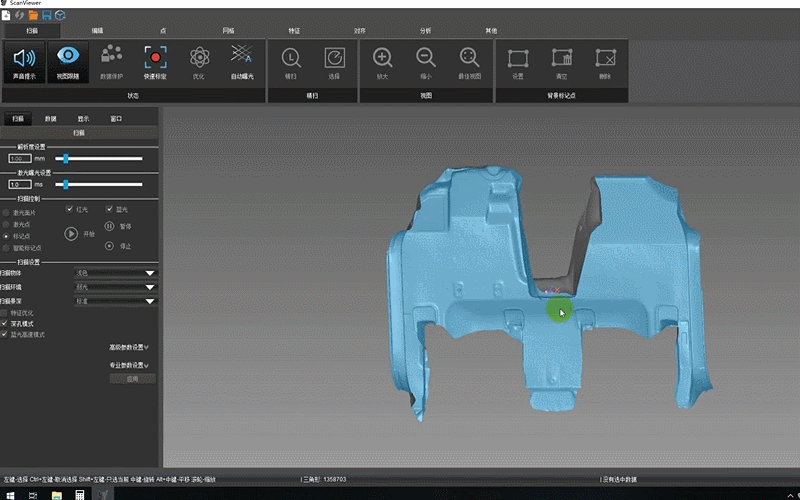Click the resolution setting (解析度设置) slider handle

point(66,158)
